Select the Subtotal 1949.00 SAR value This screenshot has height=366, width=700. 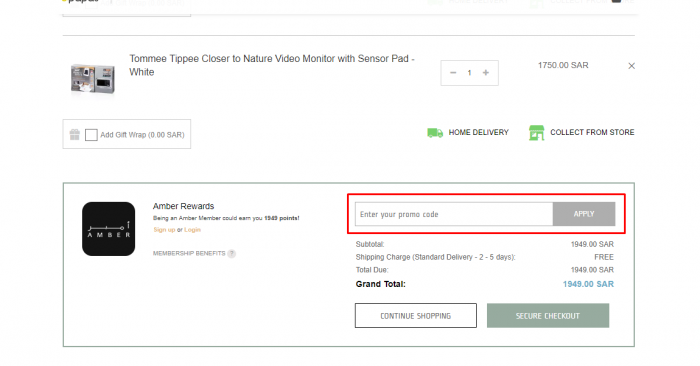tap(592, 245)
